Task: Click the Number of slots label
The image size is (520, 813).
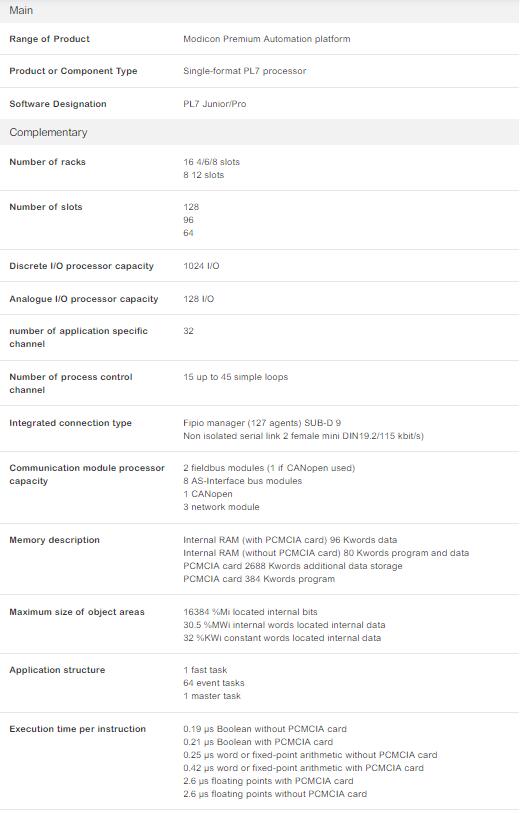Action: pyautogui.click(x=46, y=207)
